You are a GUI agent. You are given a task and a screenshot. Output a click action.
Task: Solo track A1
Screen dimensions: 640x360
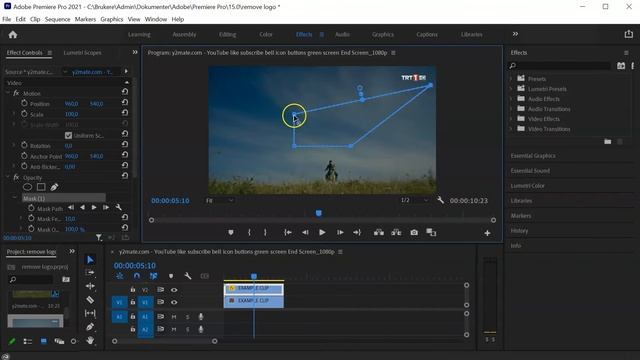(x=187, y=317)
